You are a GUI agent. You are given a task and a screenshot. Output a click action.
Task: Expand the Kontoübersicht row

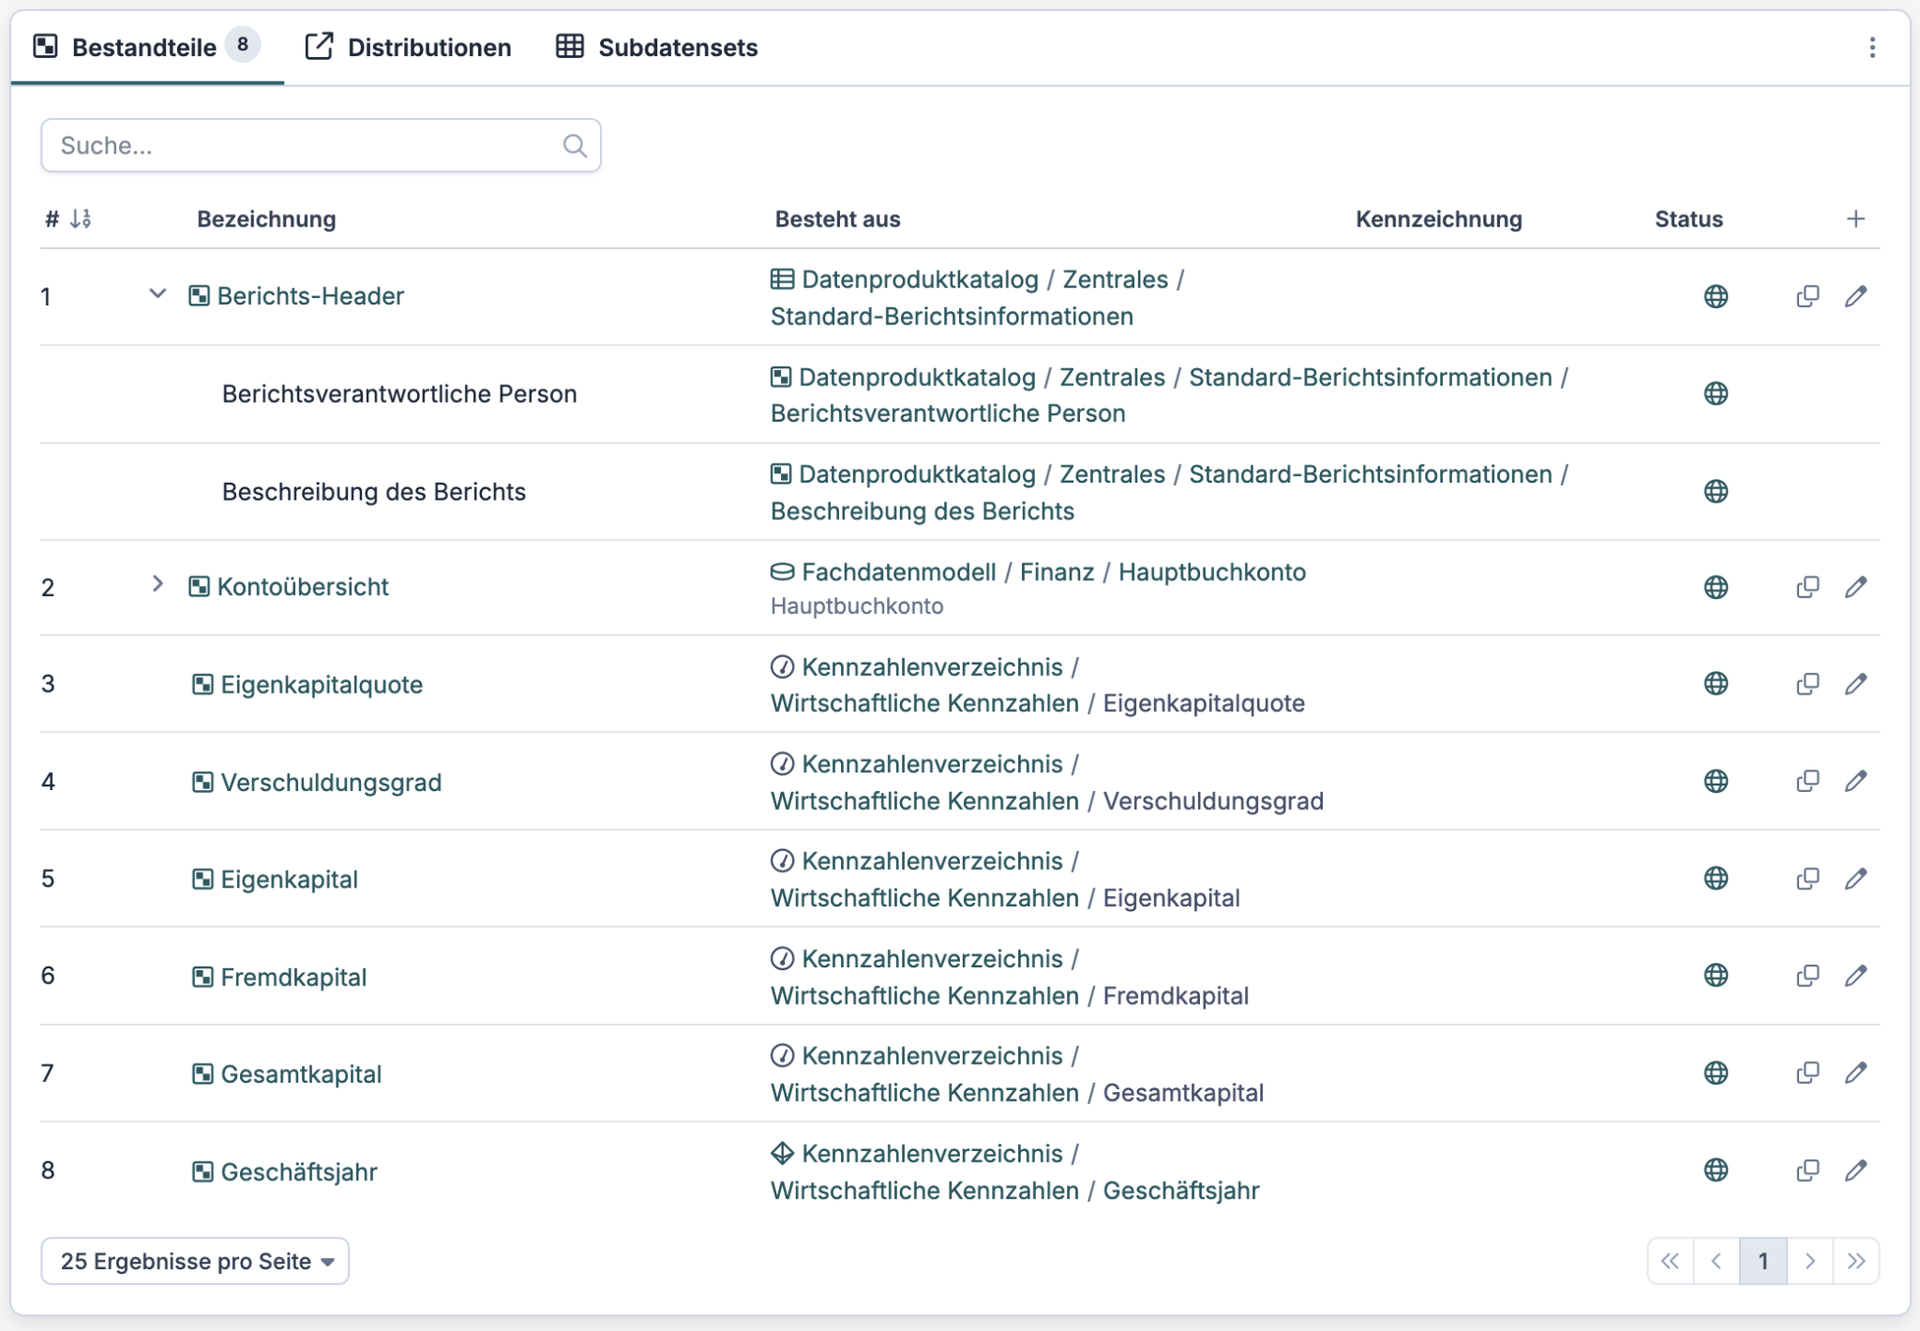tap(157, 584)
